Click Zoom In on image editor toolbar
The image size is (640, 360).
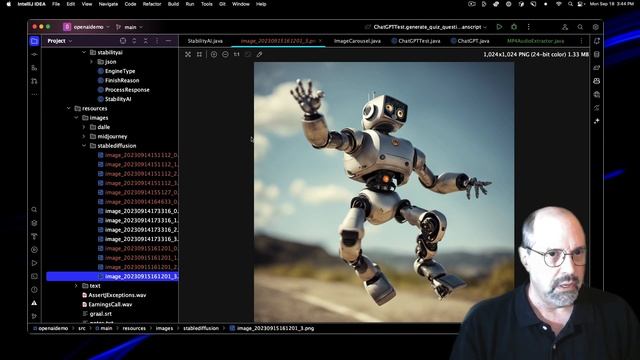coord(214,54)
